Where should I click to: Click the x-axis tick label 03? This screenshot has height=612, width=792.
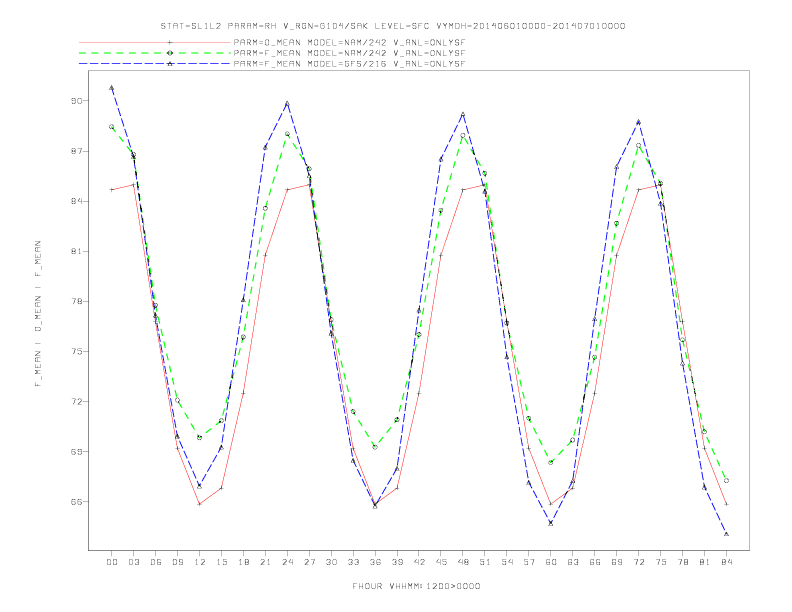click(x=133, y=562)
